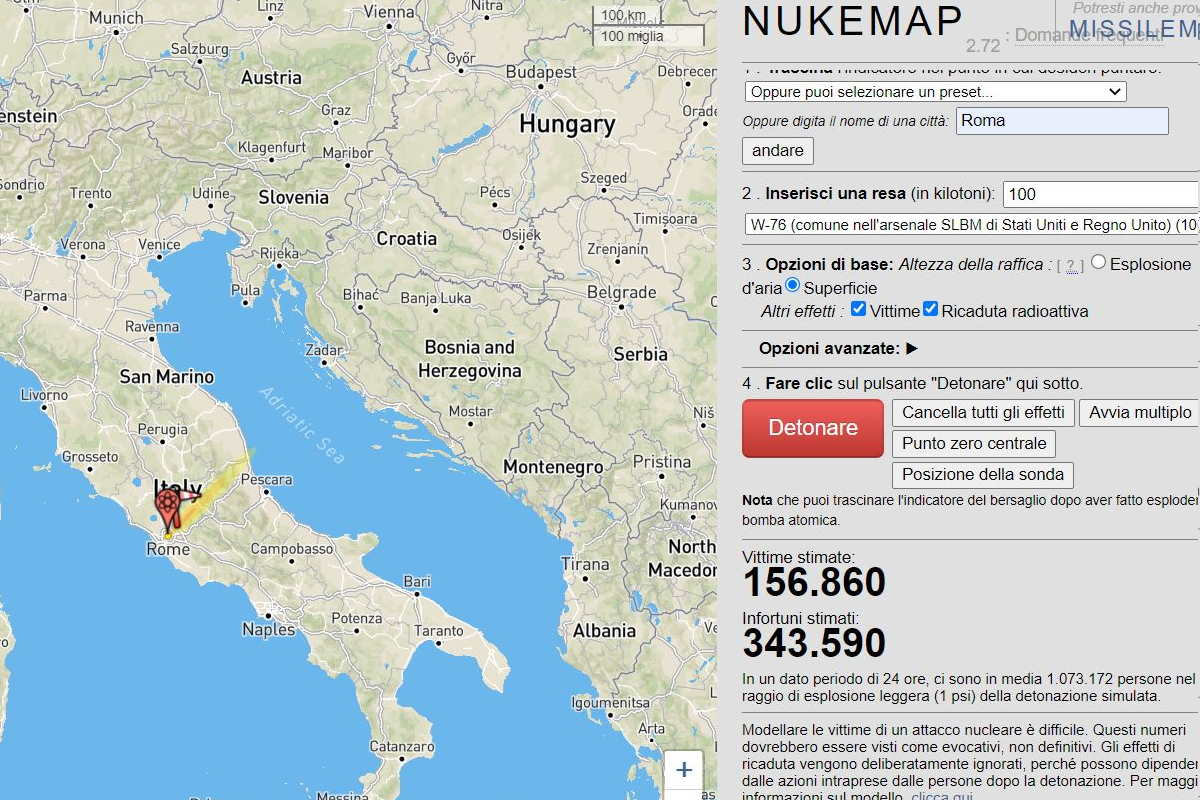This screenshot has width=1200, height=800.
Task: Click the map zoom-in plus button
Action: pos(684,770)
